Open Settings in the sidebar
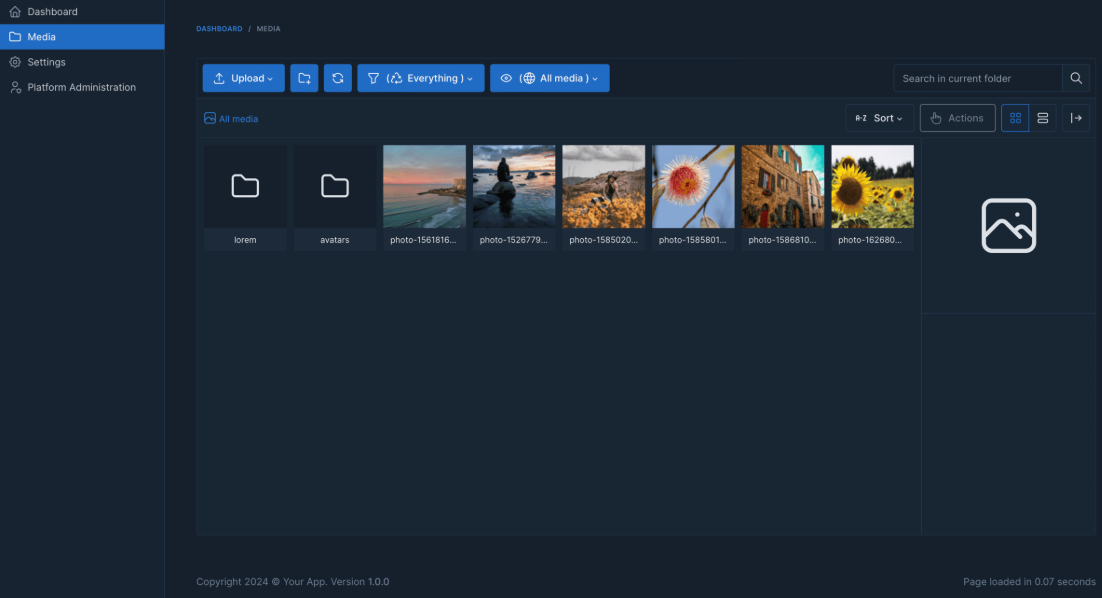 (x=82, y=62)
